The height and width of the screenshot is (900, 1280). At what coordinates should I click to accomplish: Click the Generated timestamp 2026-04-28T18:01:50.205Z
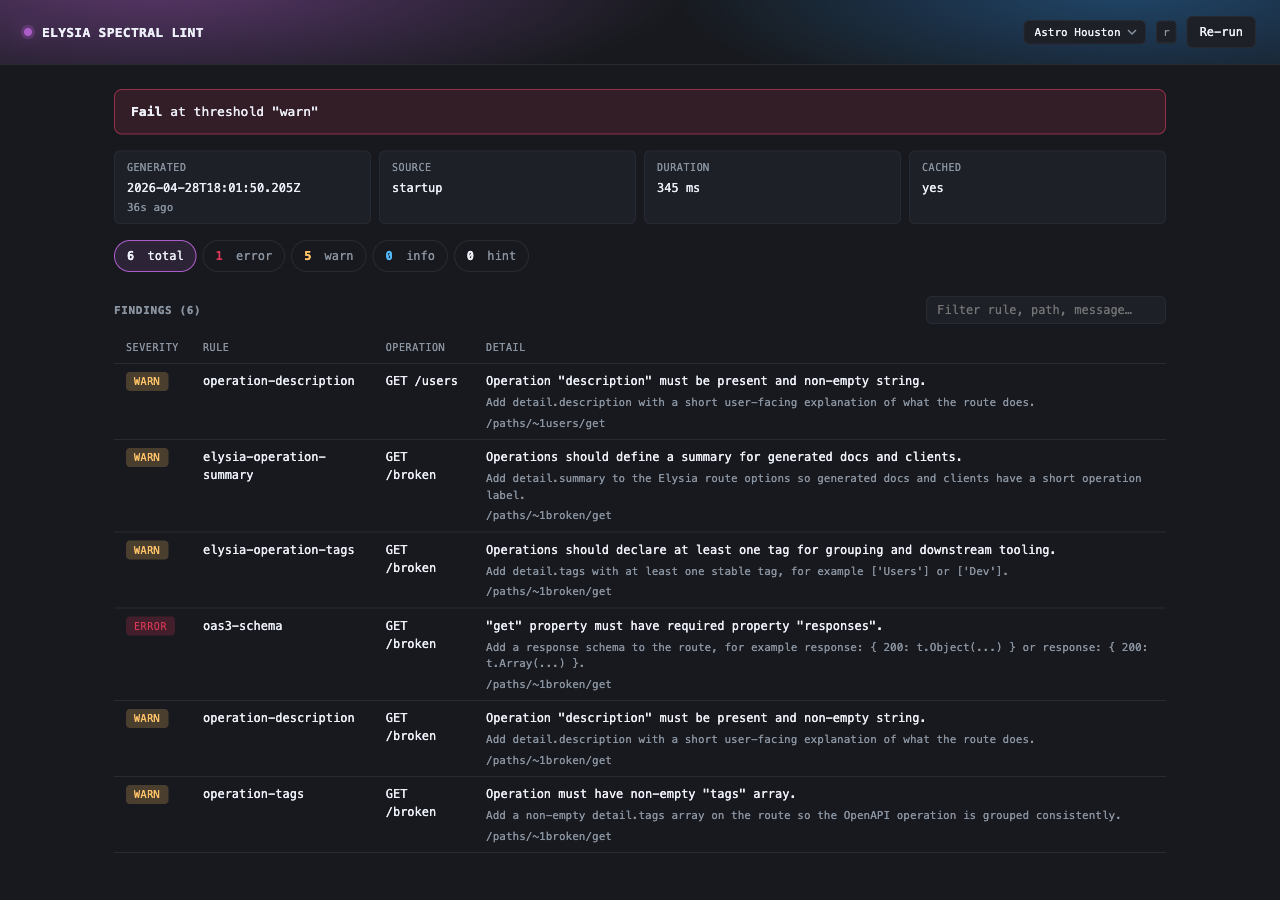(x=214, y=188)
